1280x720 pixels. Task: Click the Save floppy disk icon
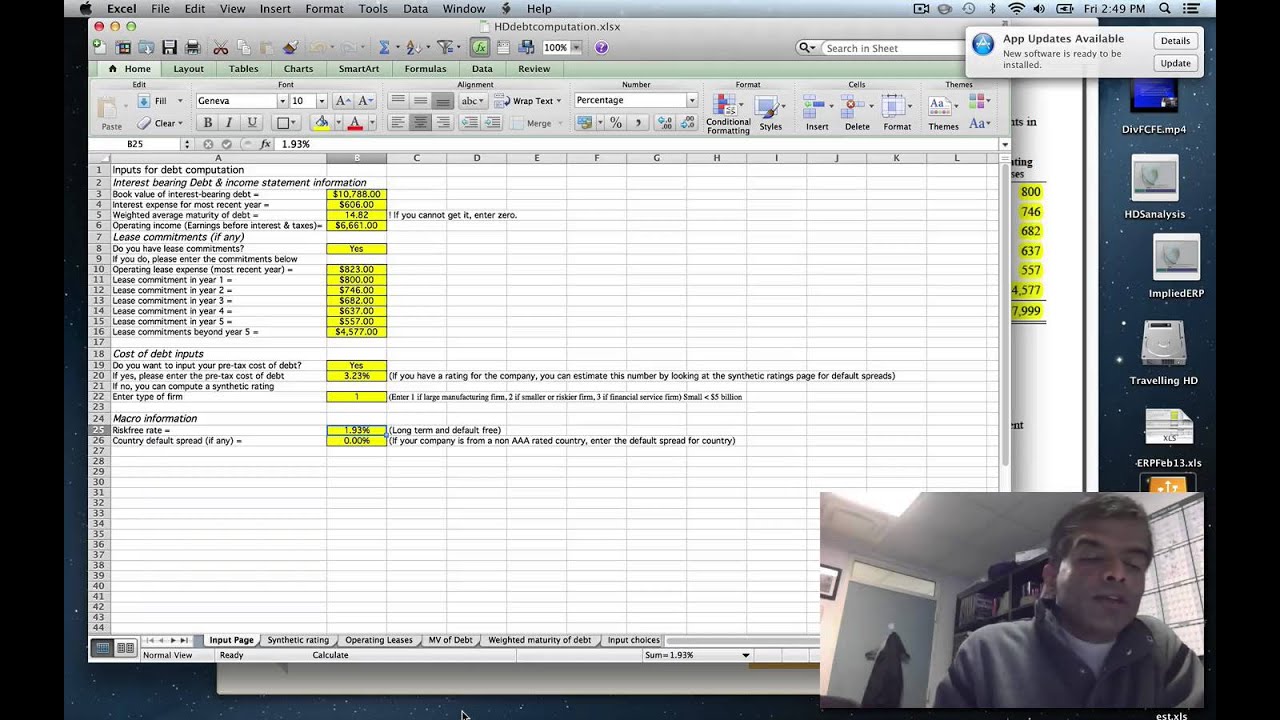coord(169,47)
